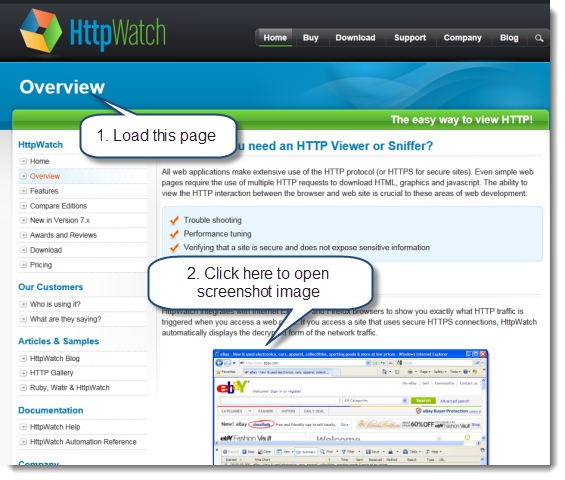
Task: Open the Pricing sidebar link
Action: 41,265
